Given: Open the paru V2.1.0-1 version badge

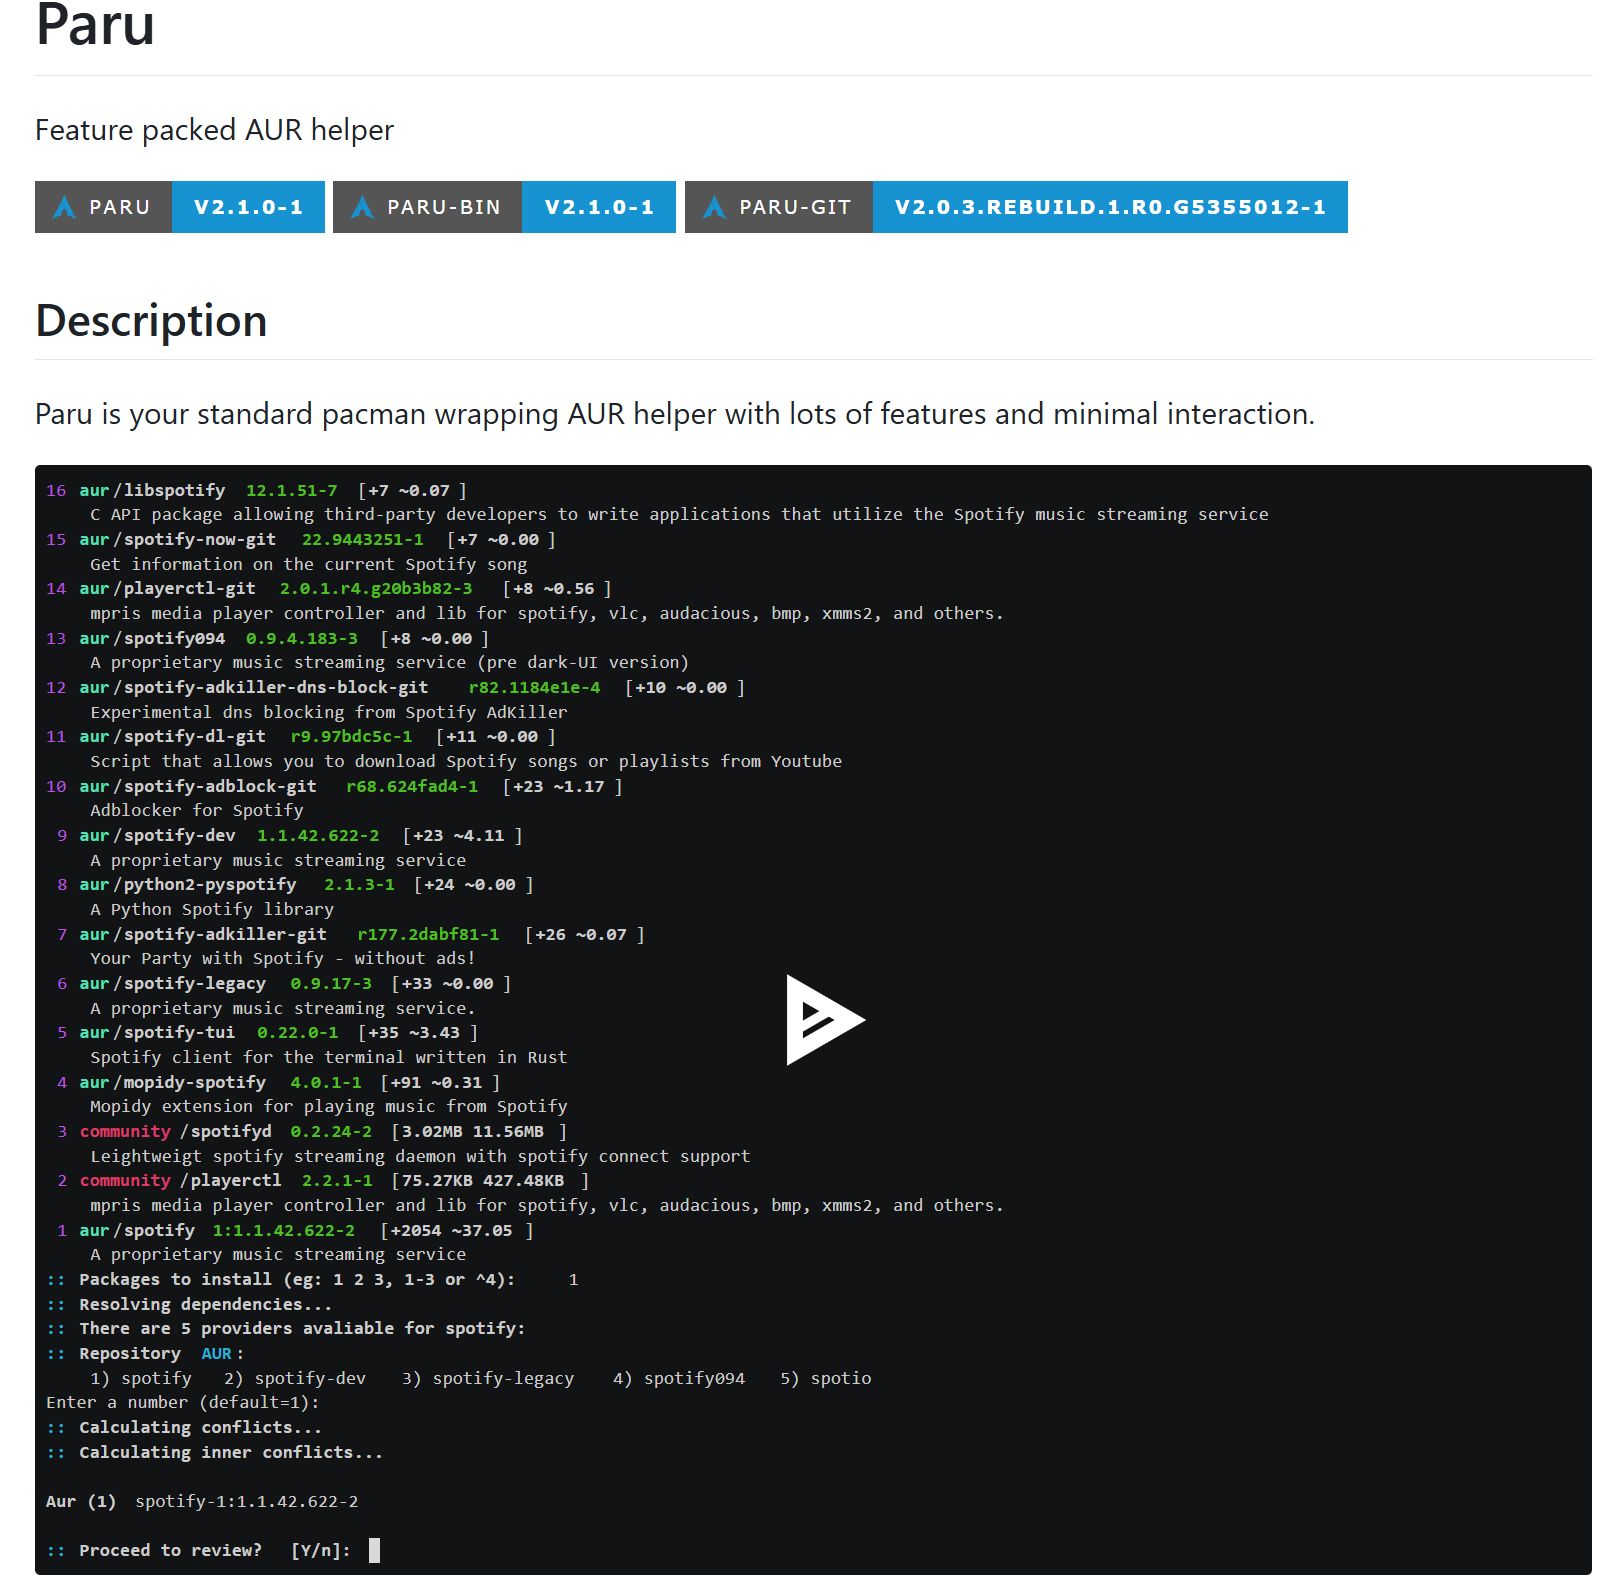Looking at the screenshot, I should [248, 207].
